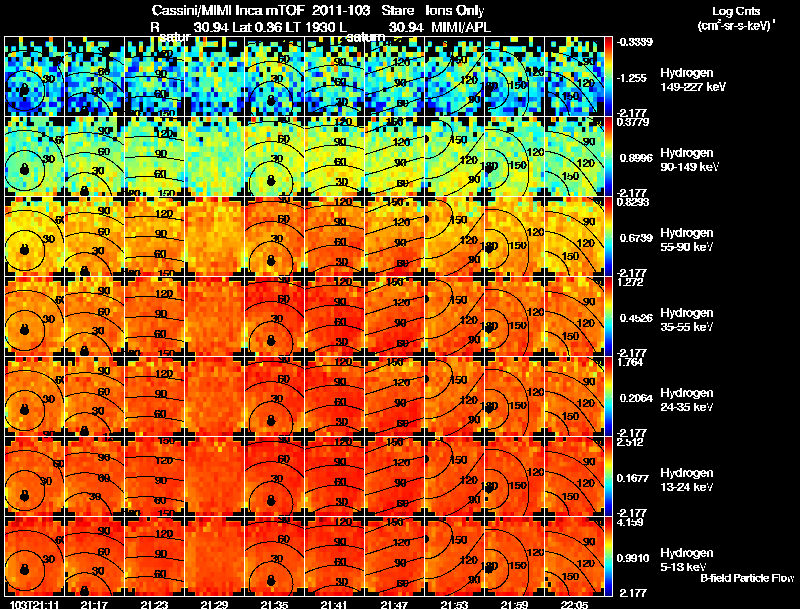Click the color scale bar for 24-35 keV
The width and height of the screenshot is (800, 609).
pyautogui.click(x=608, y=397)
